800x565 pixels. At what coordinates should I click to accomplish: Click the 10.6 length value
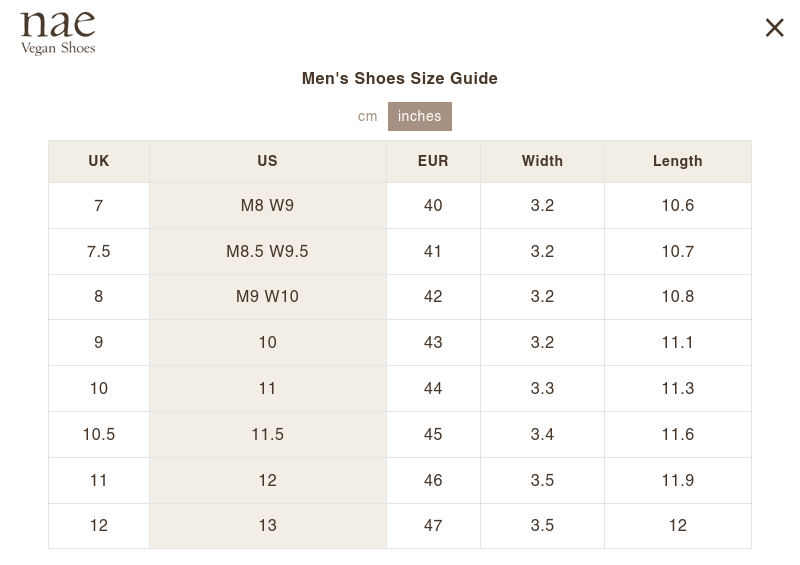(678, 206)
